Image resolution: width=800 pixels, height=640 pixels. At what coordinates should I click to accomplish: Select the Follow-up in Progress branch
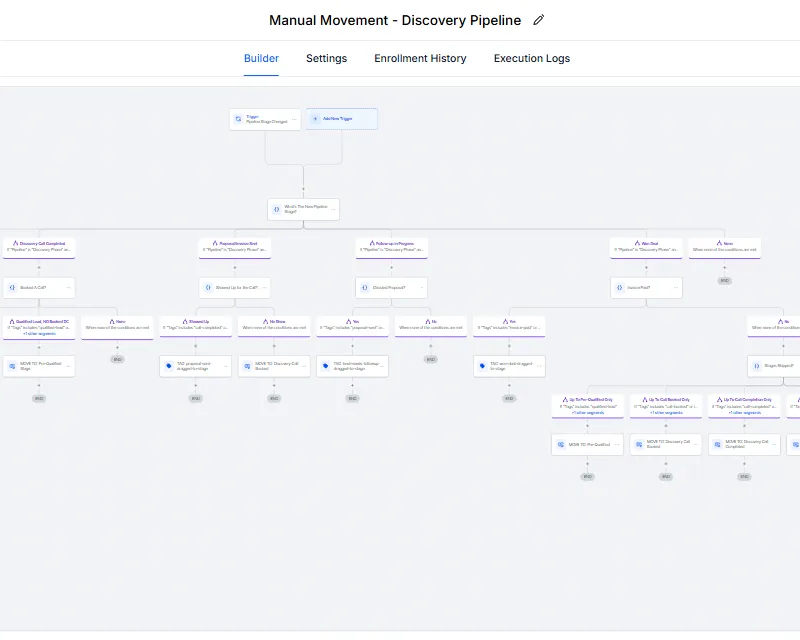click(392, 248)
